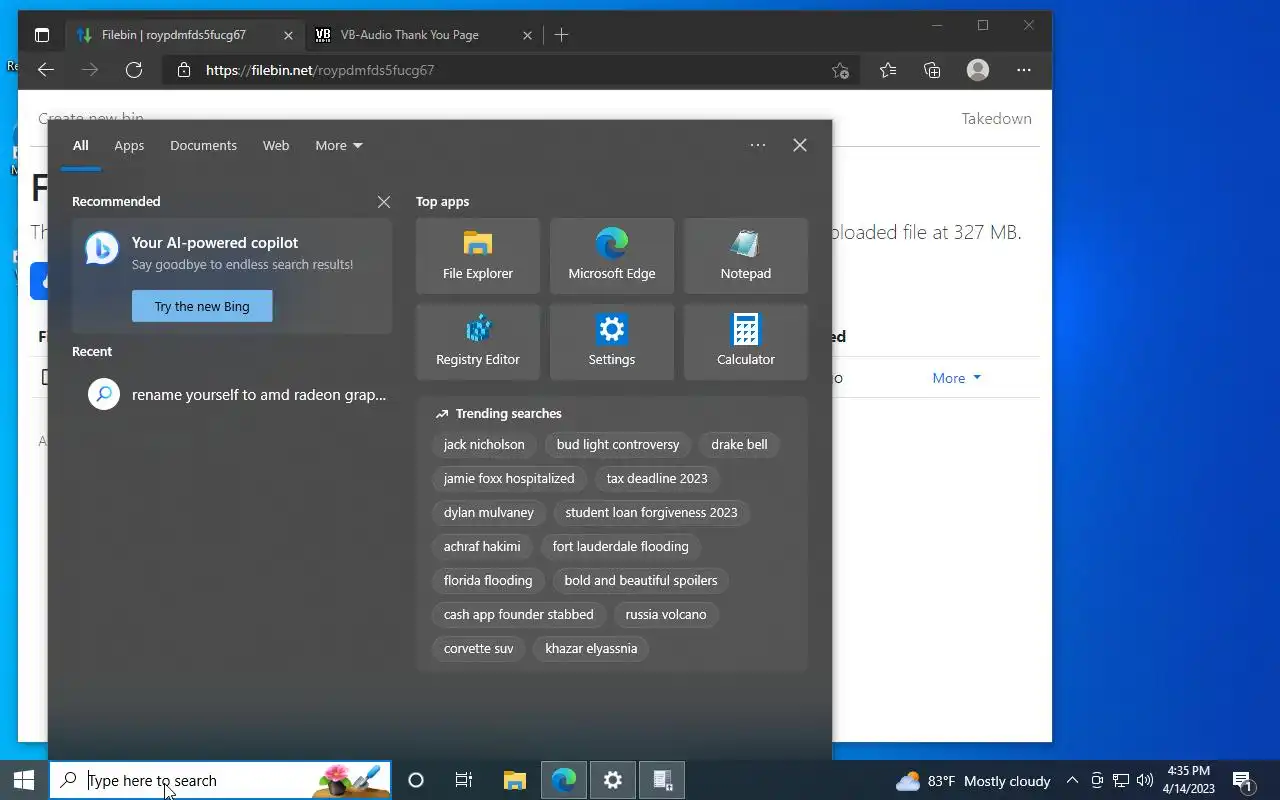
Task: Open Settings tile in Top apps
Action: point(612,342)
